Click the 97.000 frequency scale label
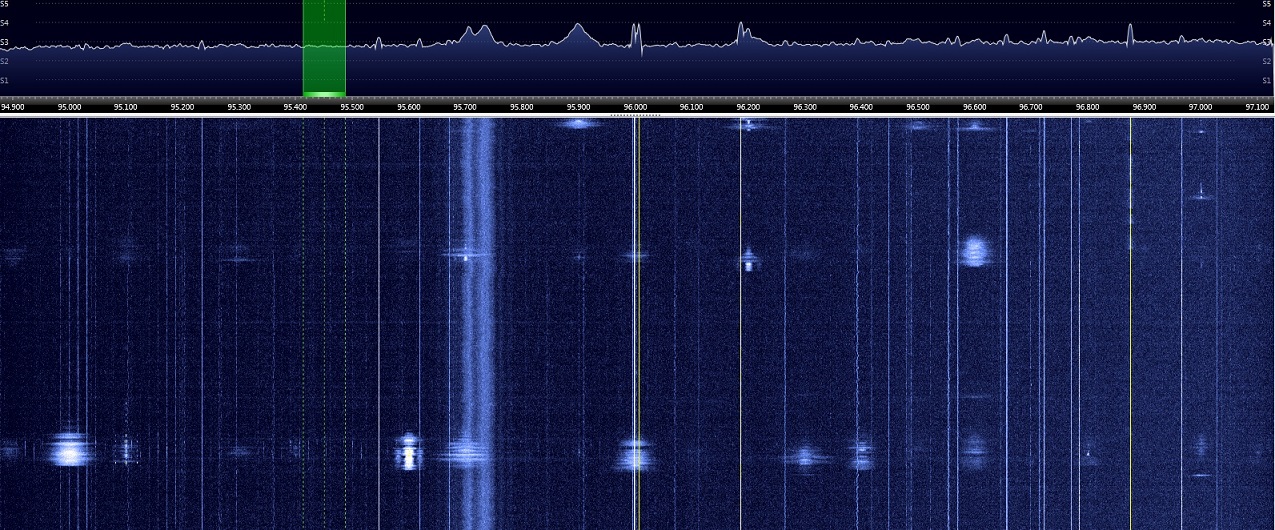 click(x=1200, y=106)
